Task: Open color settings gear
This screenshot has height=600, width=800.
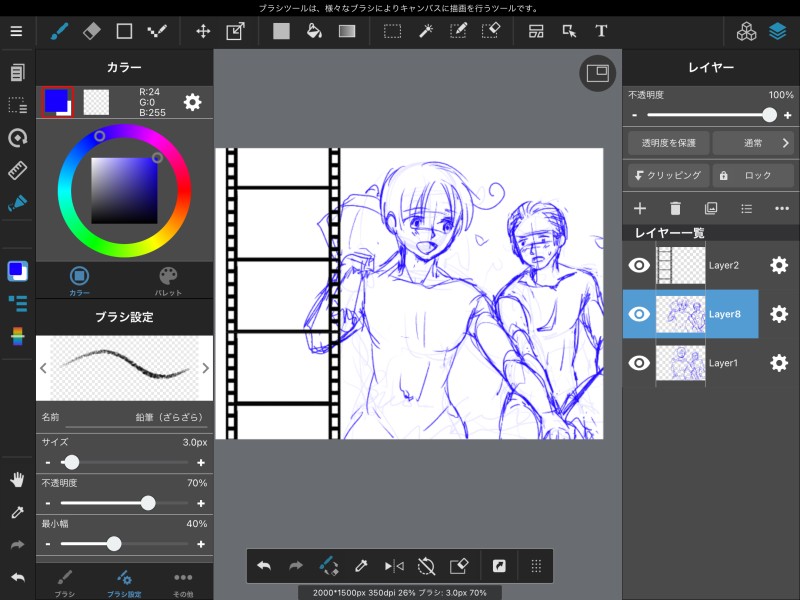Action: pyautogui.click(x=192, y=102)
